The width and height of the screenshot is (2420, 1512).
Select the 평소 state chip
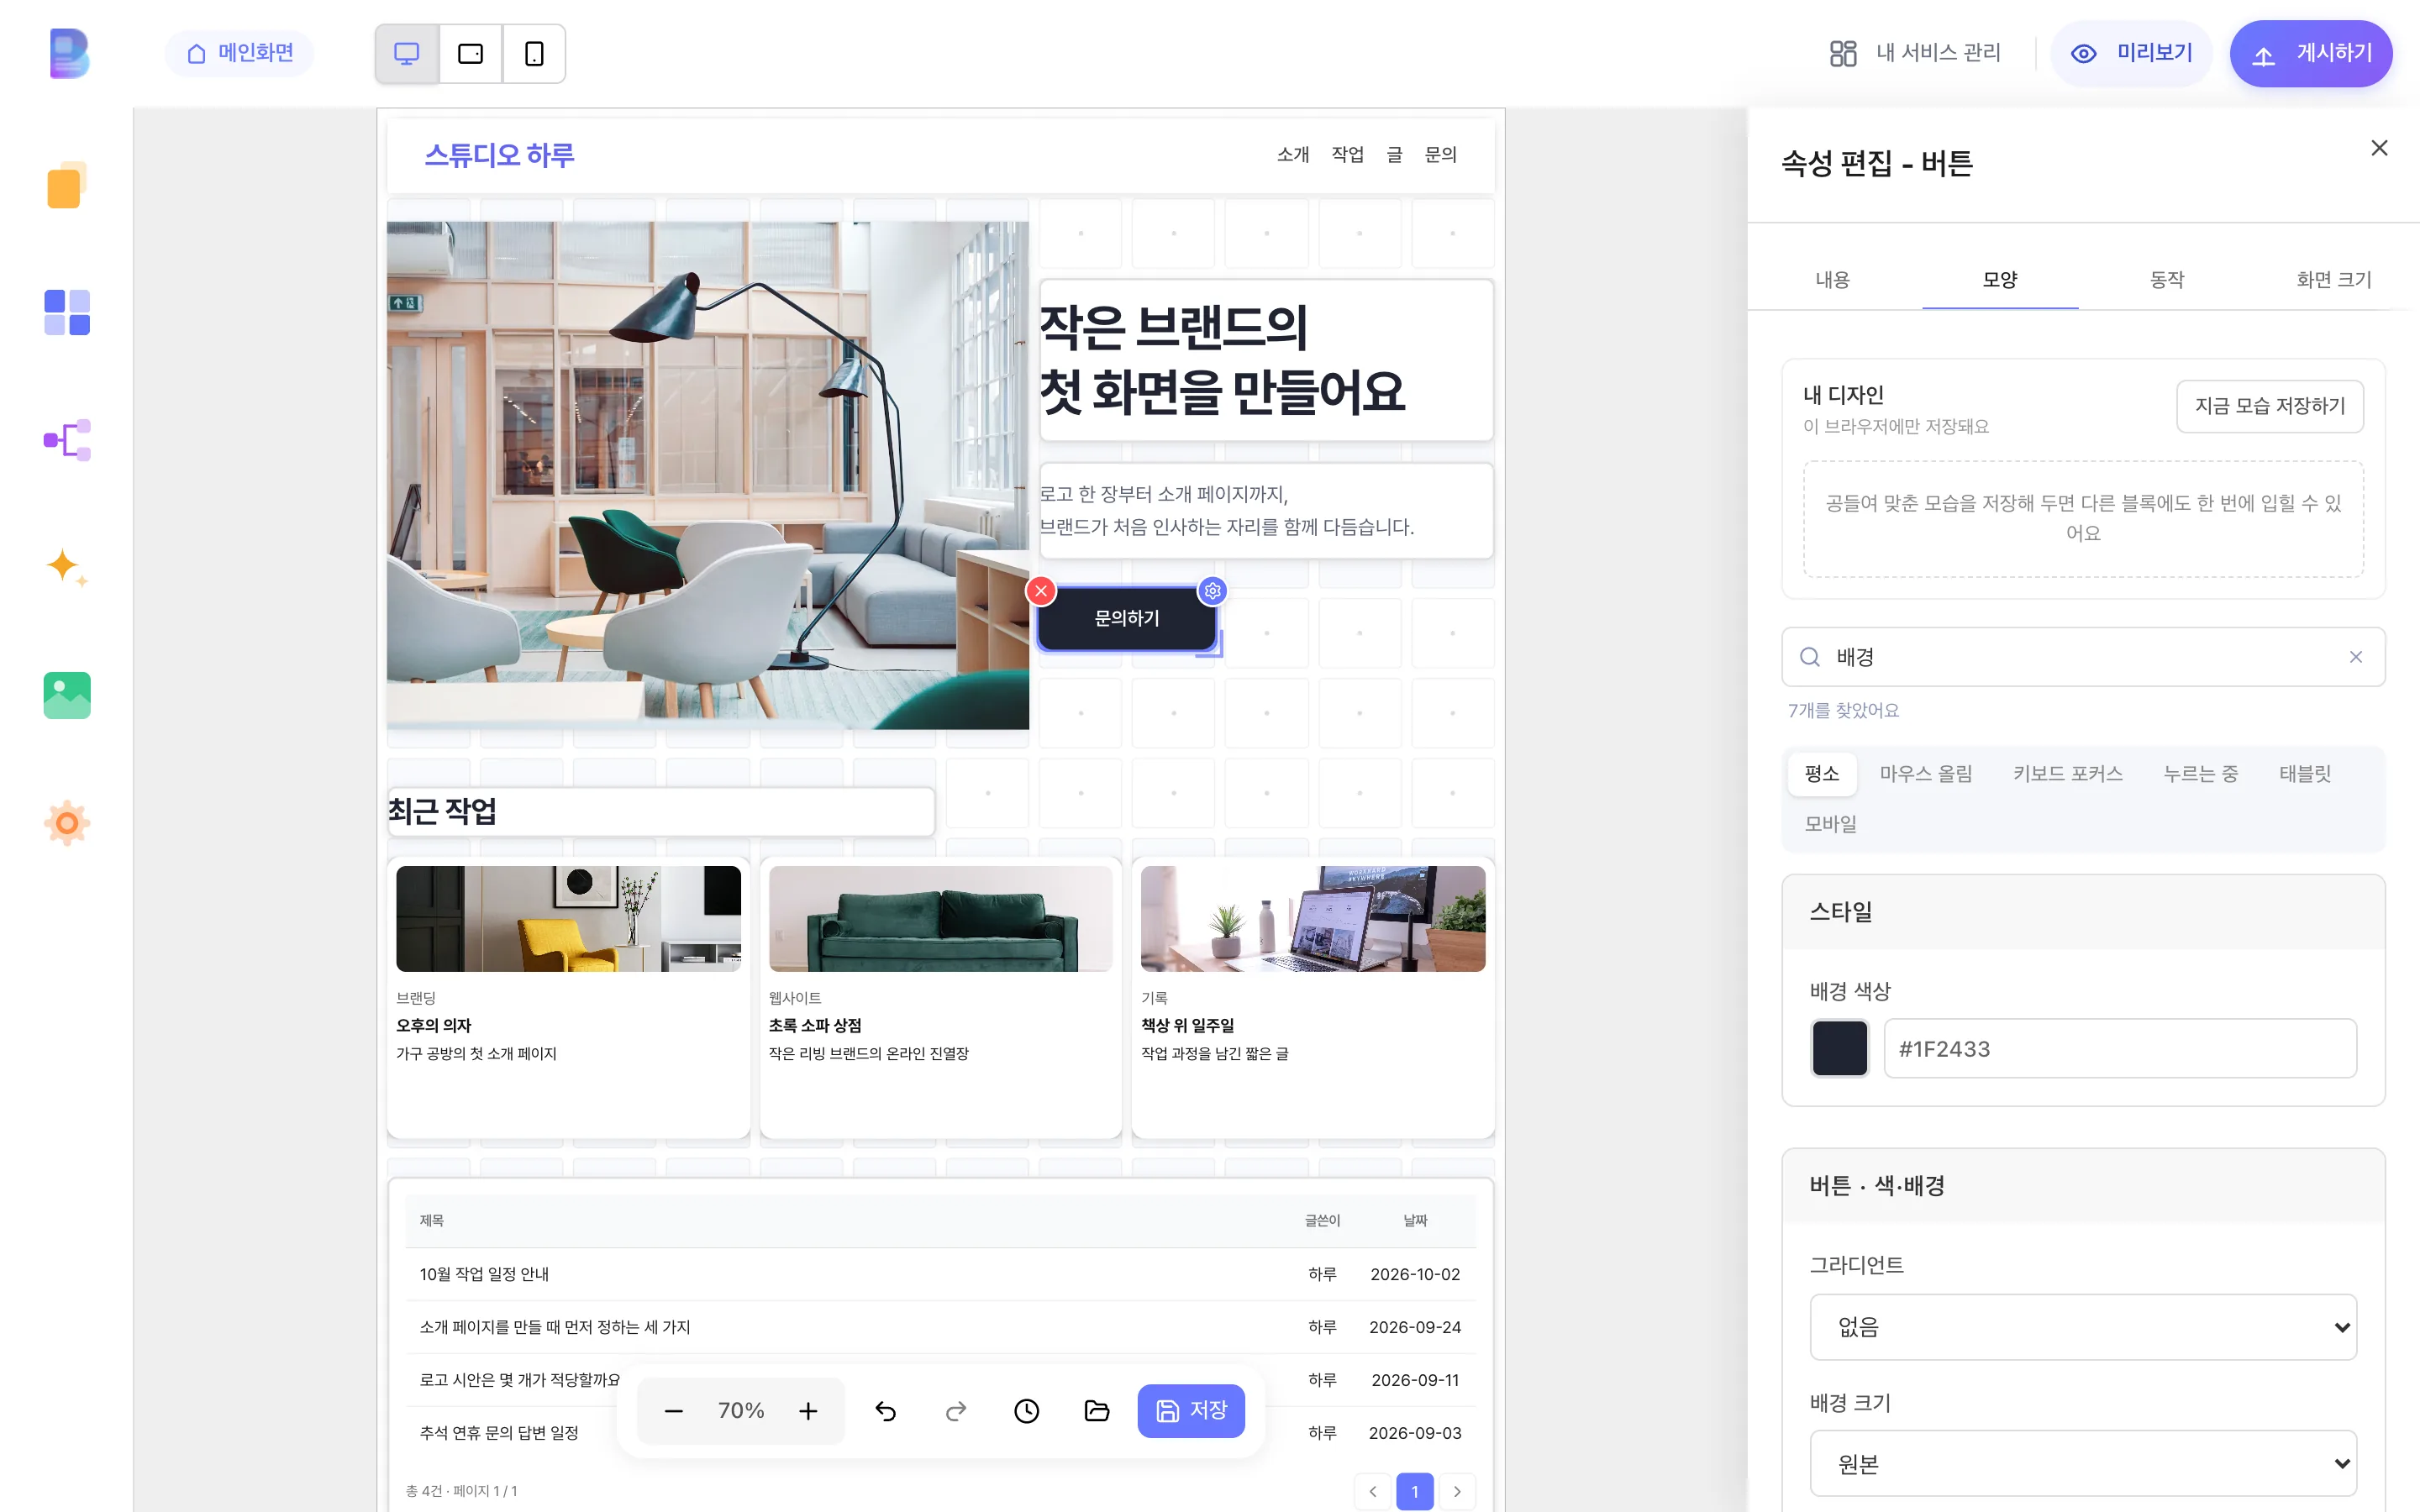(x=1822, y=774)
